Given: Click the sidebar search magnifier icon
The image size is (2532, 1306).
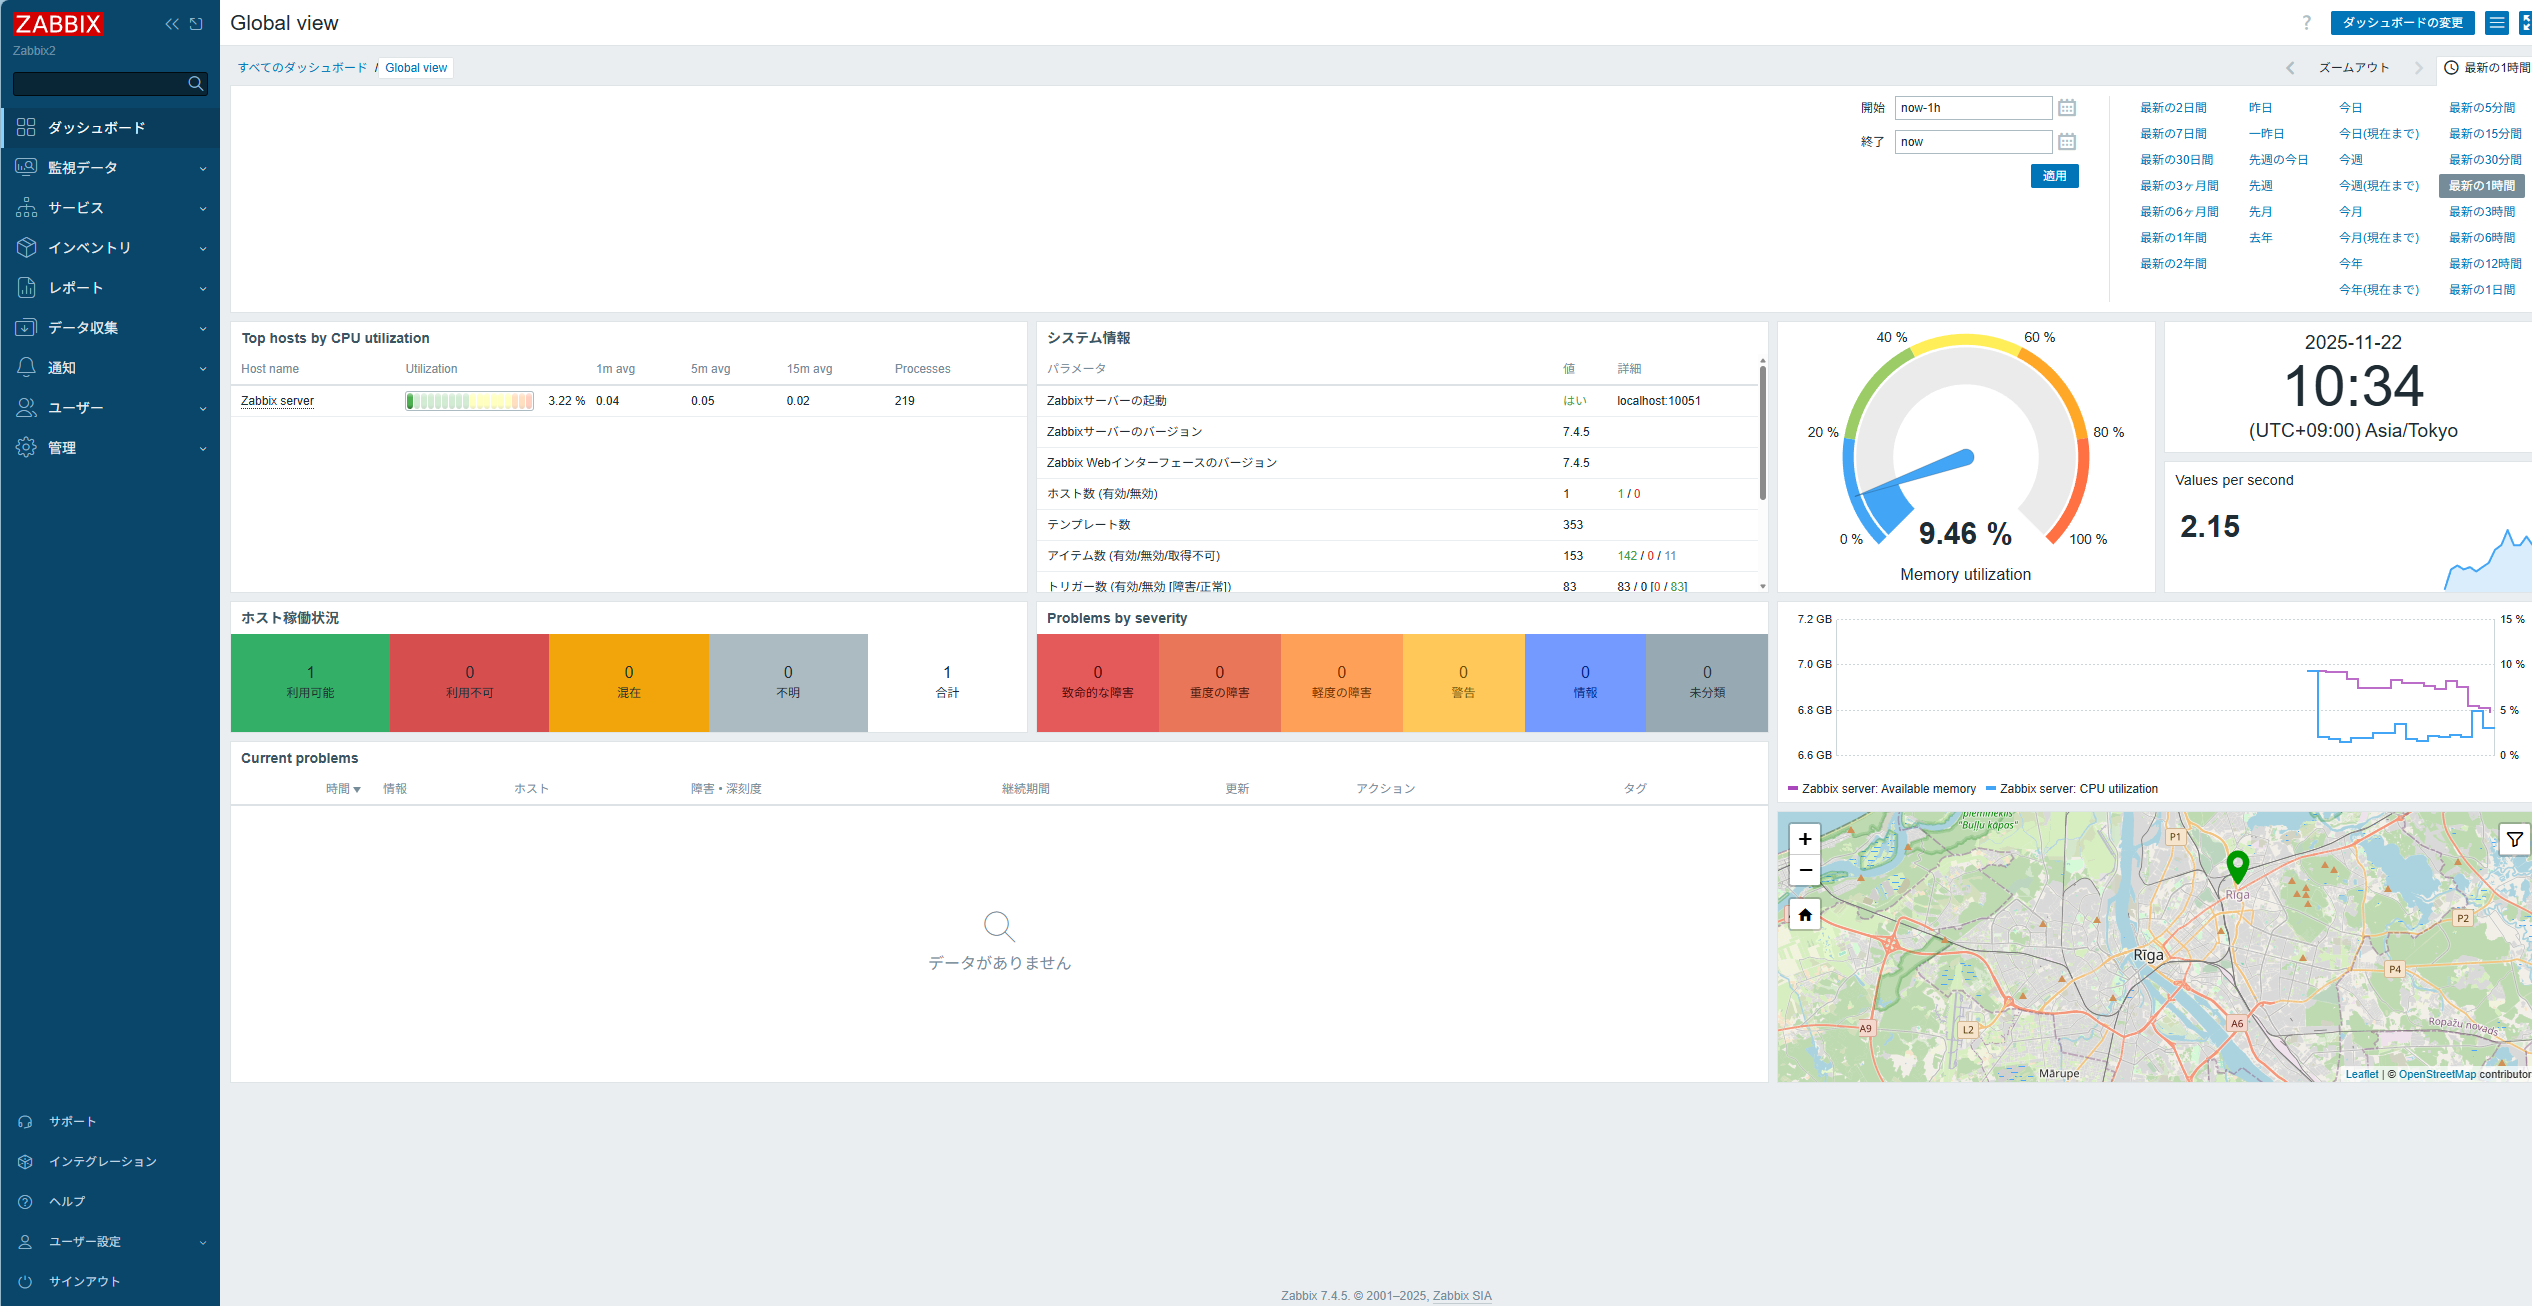Looking at the screenshot, I should point(196,84).
